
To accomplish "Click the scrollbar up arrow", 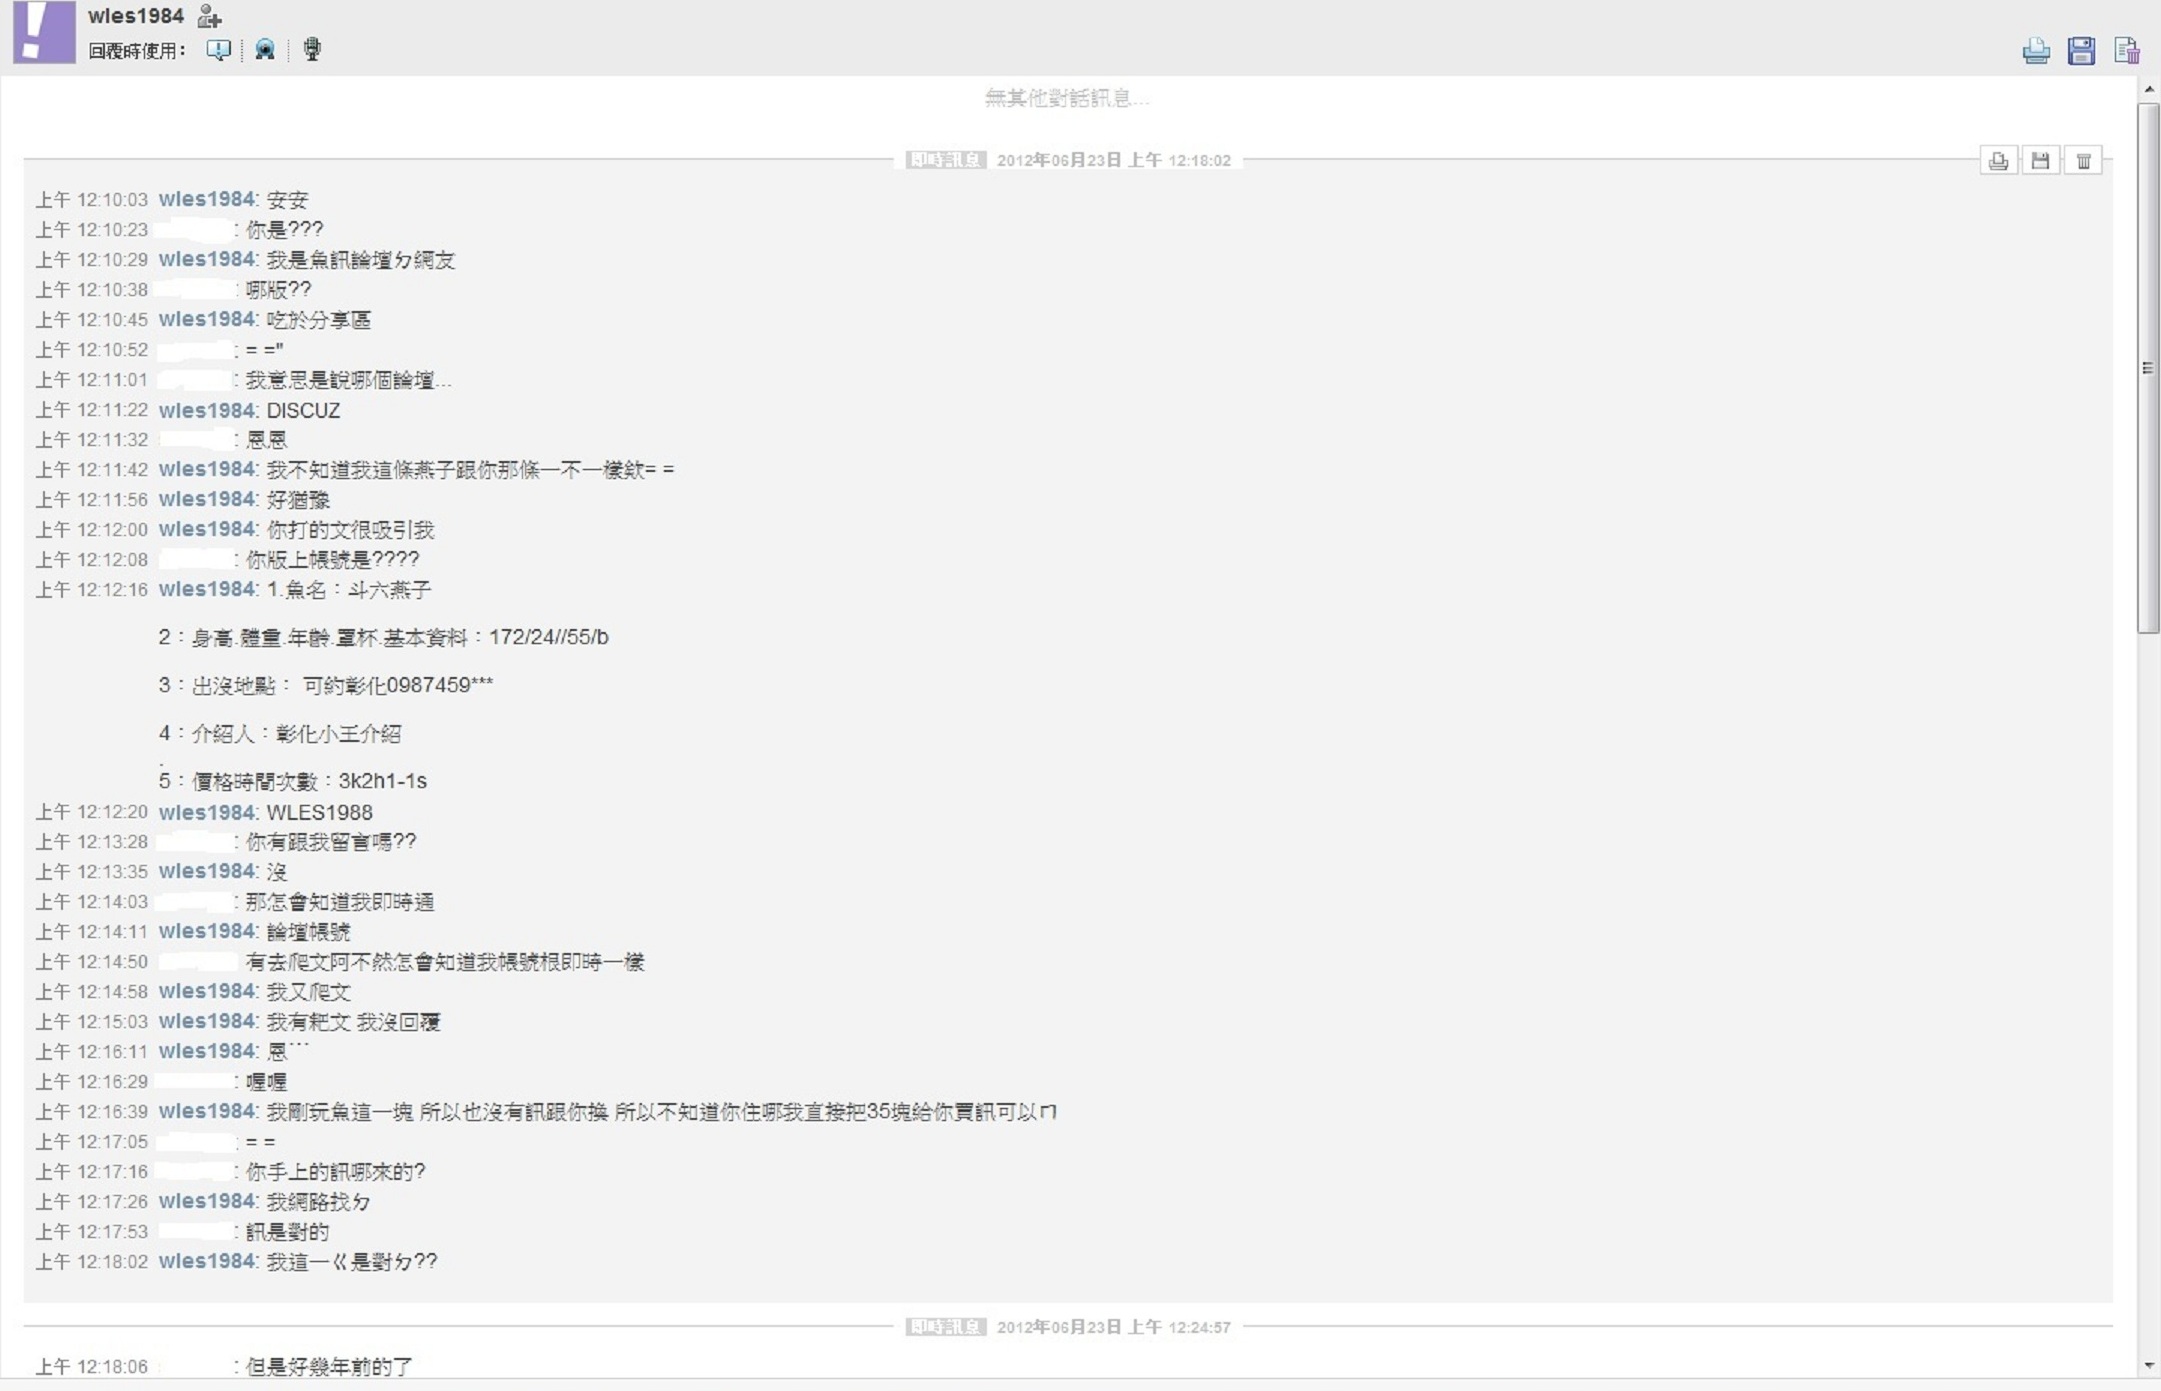I will 2149,90.
